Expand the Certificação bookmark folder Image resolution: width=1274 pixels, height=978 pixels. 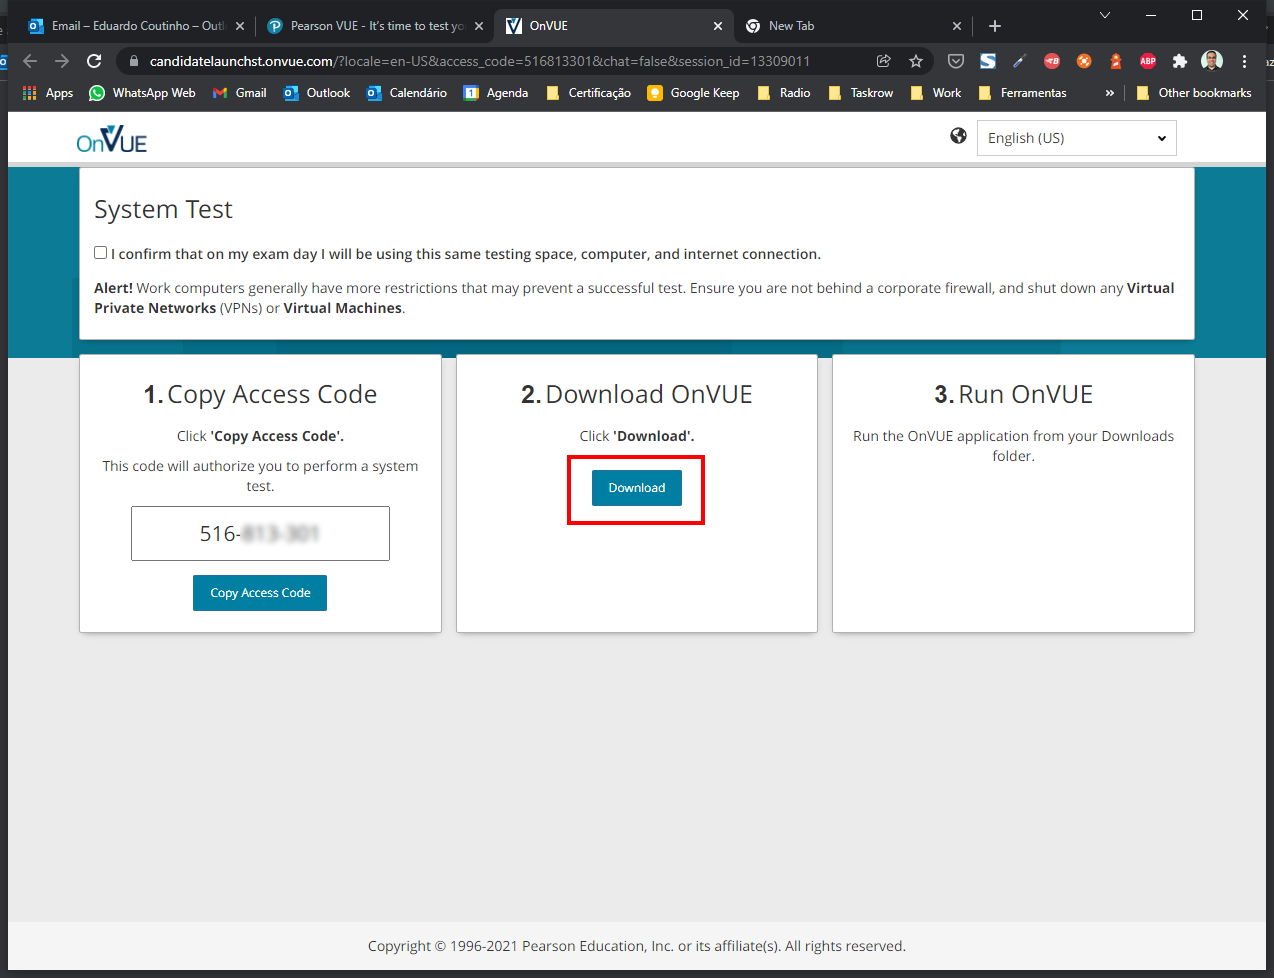[589, 93]
